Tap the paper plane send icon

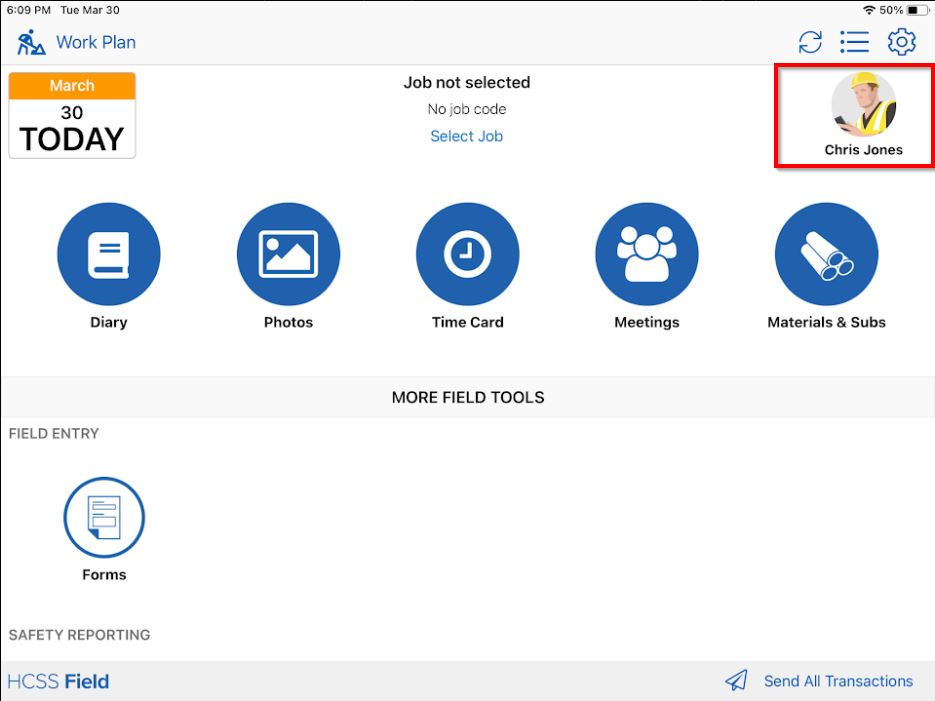pos(737,681)
